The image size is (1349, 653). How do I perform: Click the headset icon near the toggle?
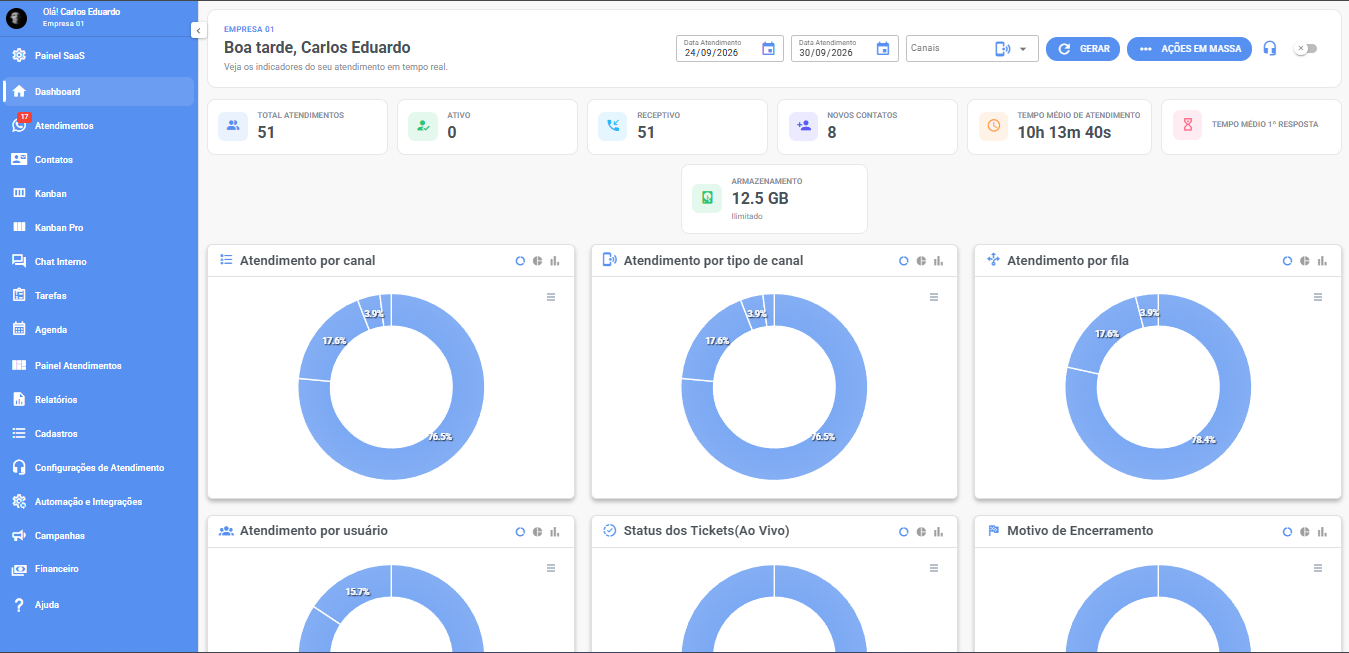(x=1270, y=48)
